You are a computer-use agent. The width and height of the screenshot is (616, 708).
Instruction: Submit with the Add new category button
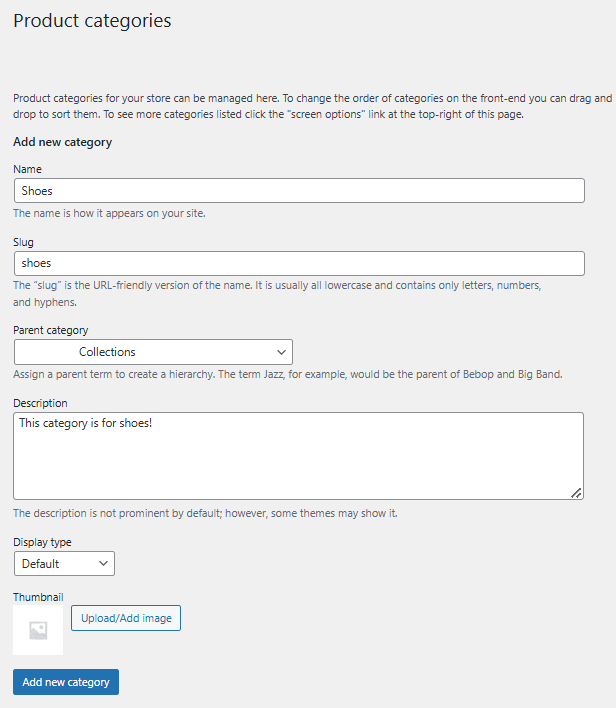[x=66, y=682]
